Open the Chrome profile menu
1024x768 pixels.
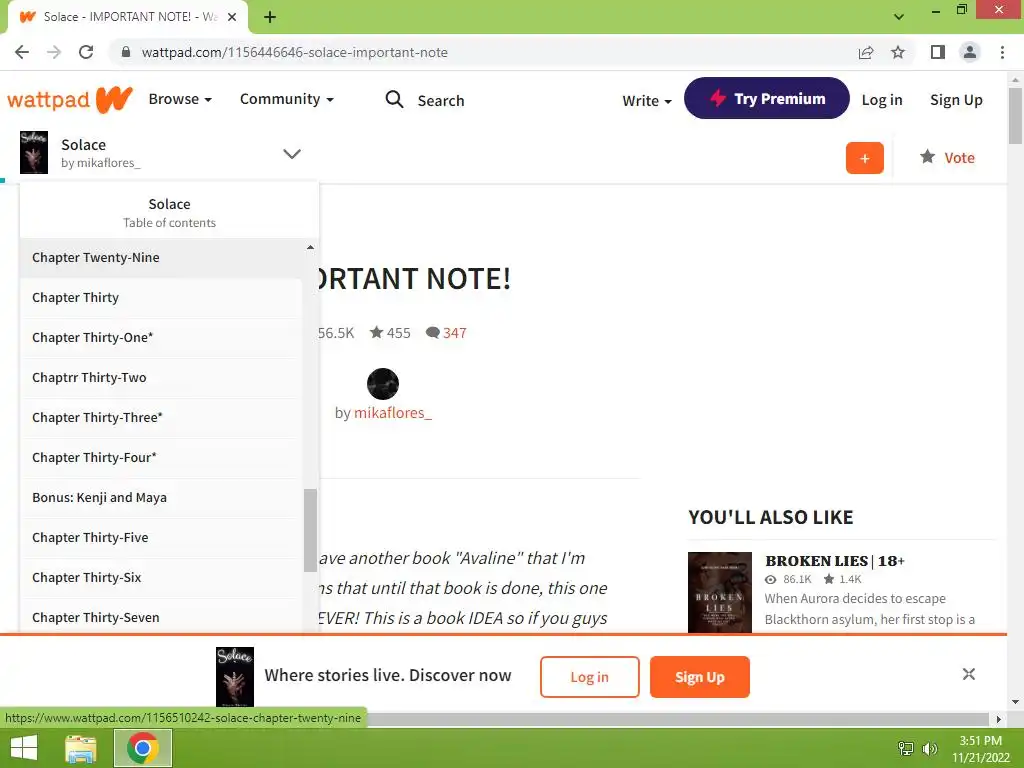pyautogui.click(x=970, y=52)
